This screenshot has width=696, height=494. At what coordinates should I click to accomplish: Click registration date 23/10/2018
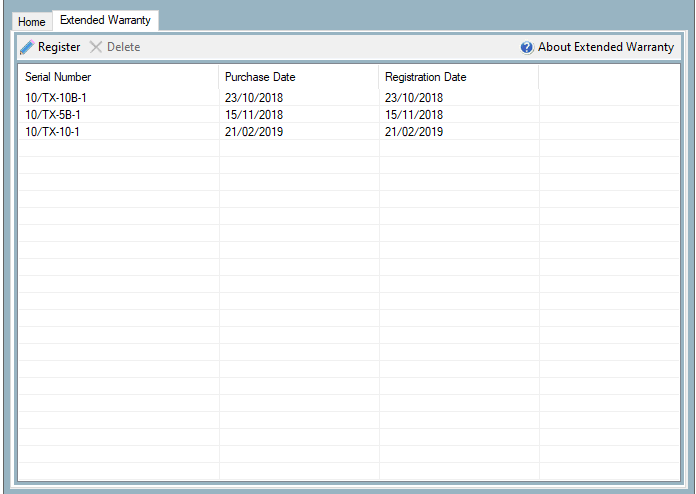click(x=414, y=98)
